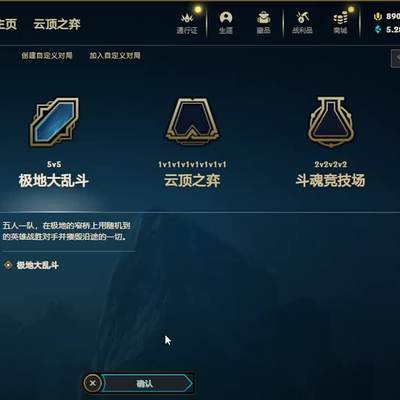Select the 极地大乱斗 5v5 mode emblem
Image resolution: width=400 pixels, height=400 pixels.
tap(55, 122)
